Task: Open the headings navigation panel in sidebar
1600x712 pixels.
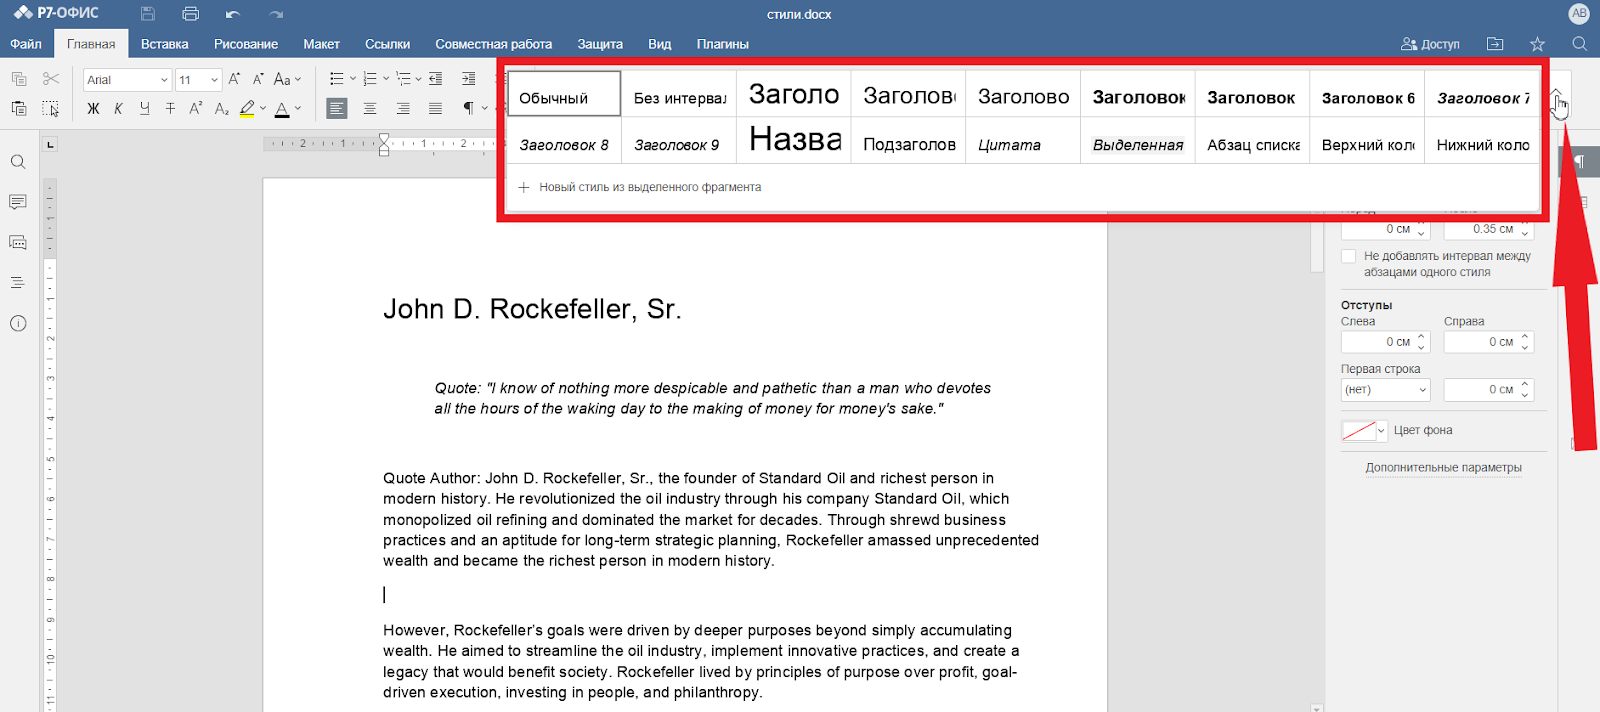Action: pyautogui.click(x=18, y=283)
